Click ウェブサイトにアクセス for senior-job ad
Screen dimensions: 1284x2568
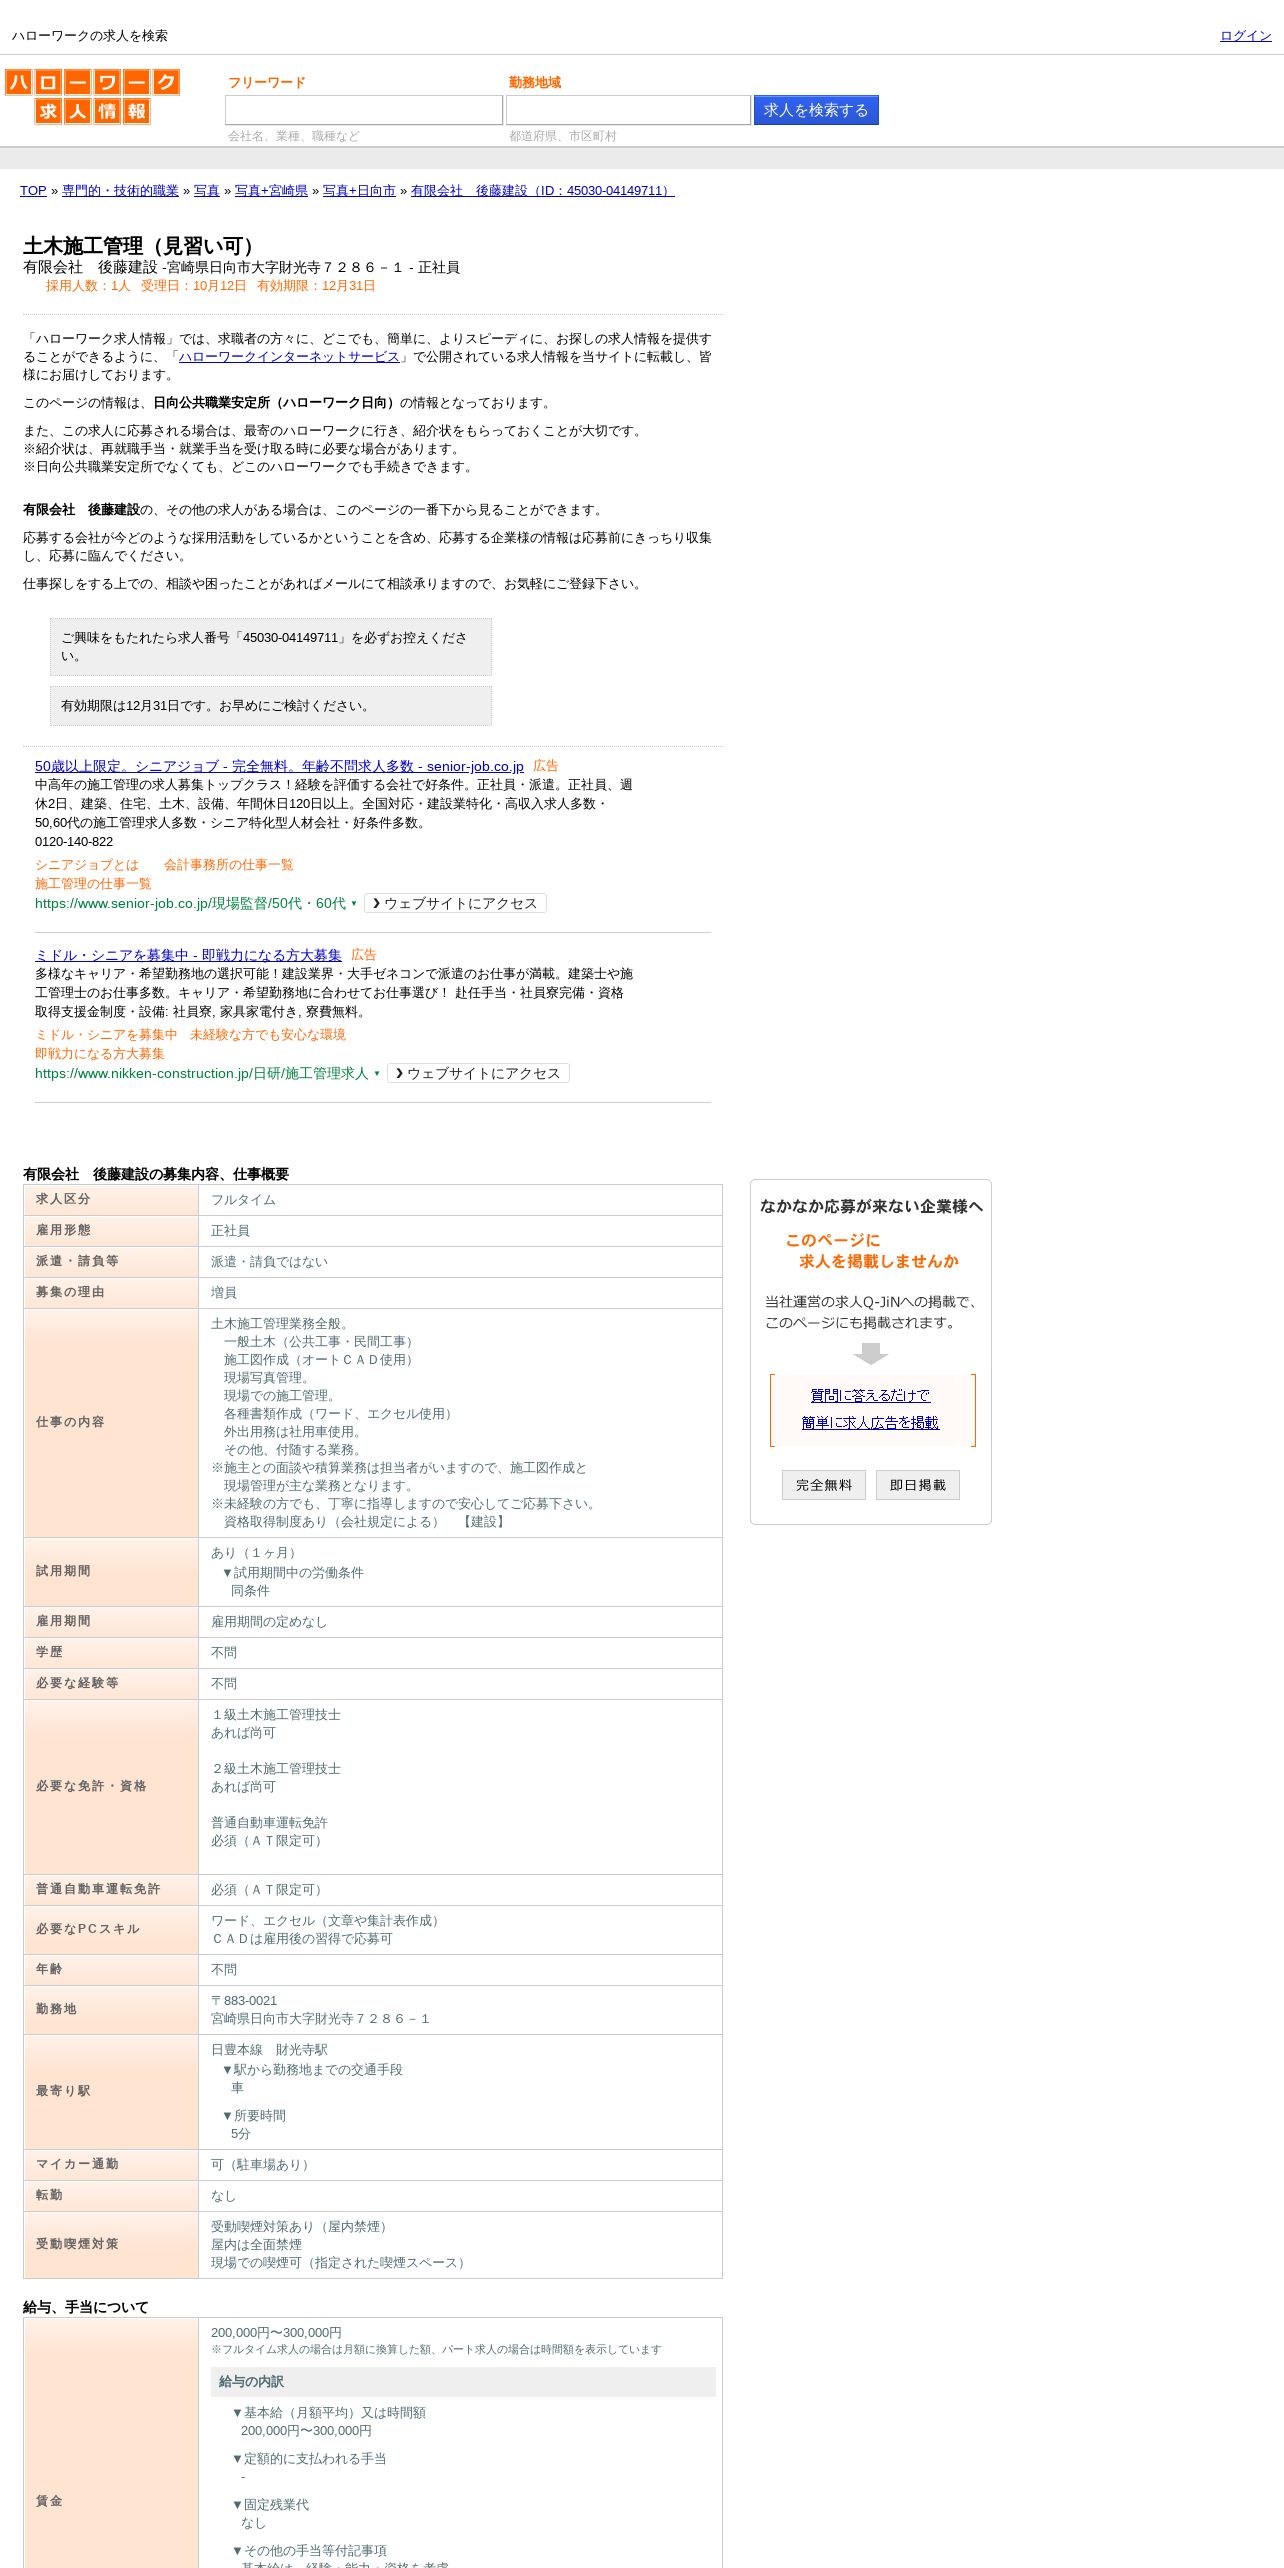455,903
